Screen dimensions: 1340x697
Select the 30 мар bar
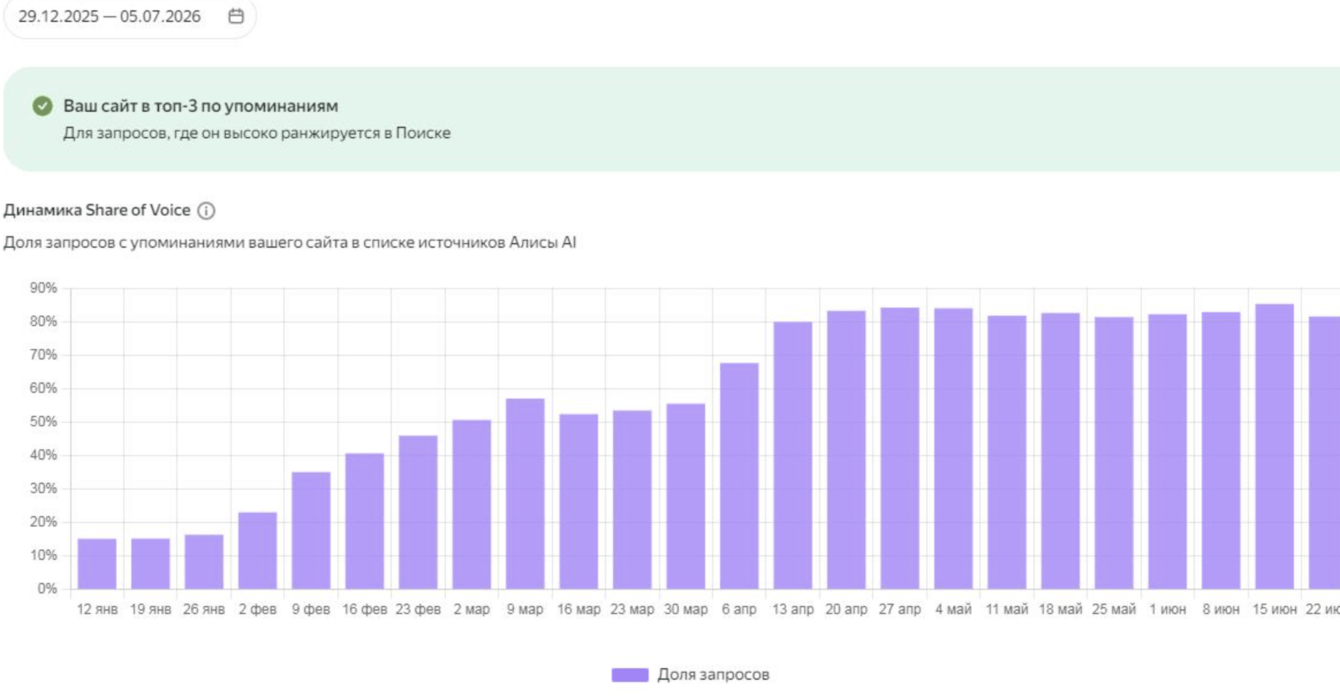(686, 497)
